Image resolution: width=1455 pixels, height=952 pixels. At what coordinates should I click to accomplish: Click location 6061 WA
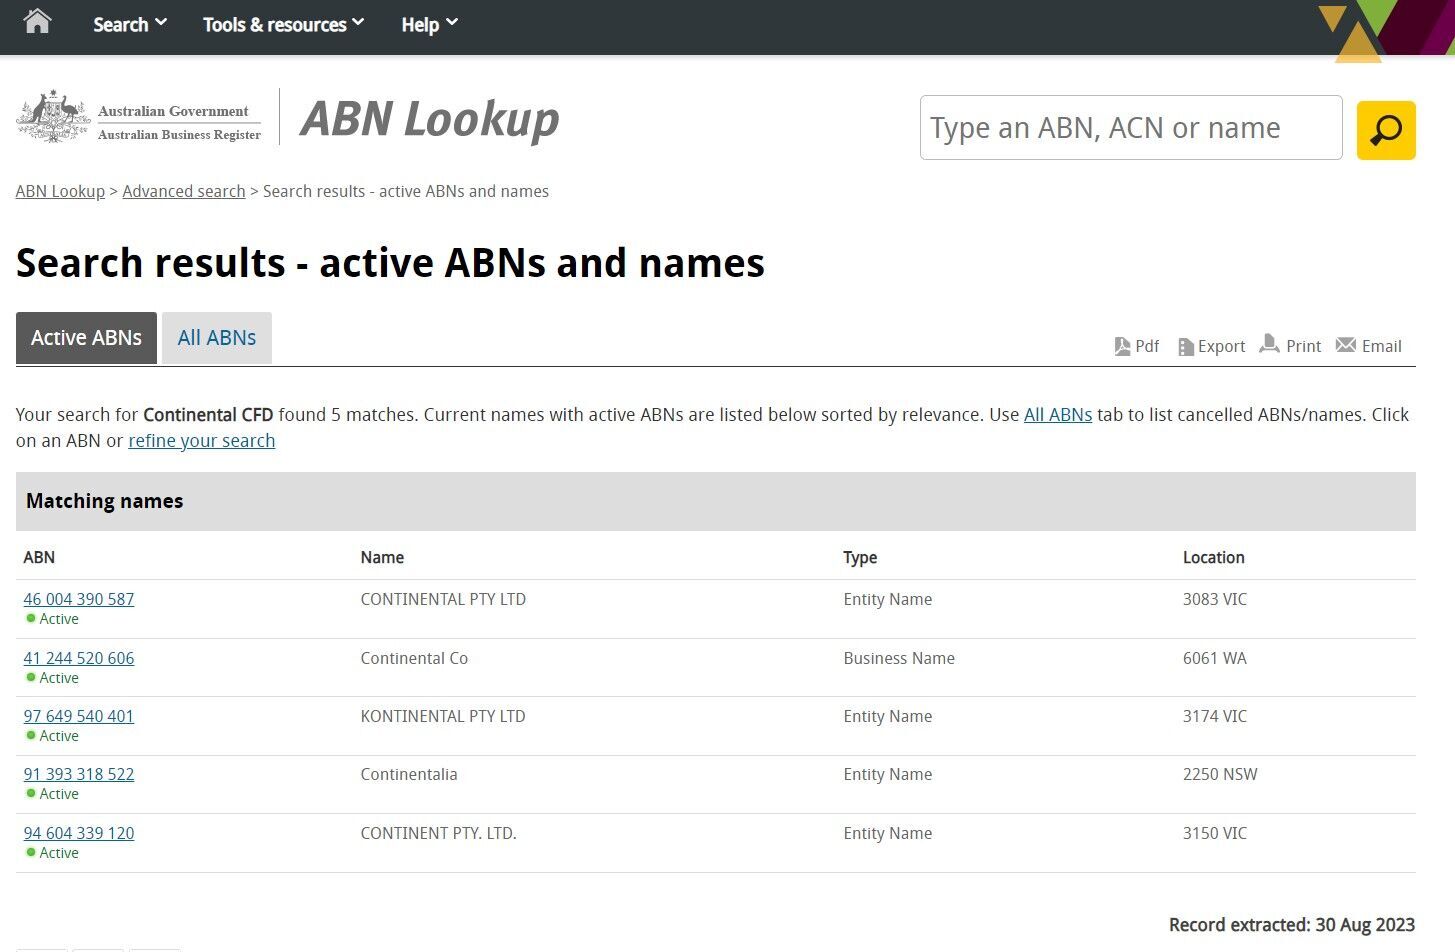pos(1215,658)
